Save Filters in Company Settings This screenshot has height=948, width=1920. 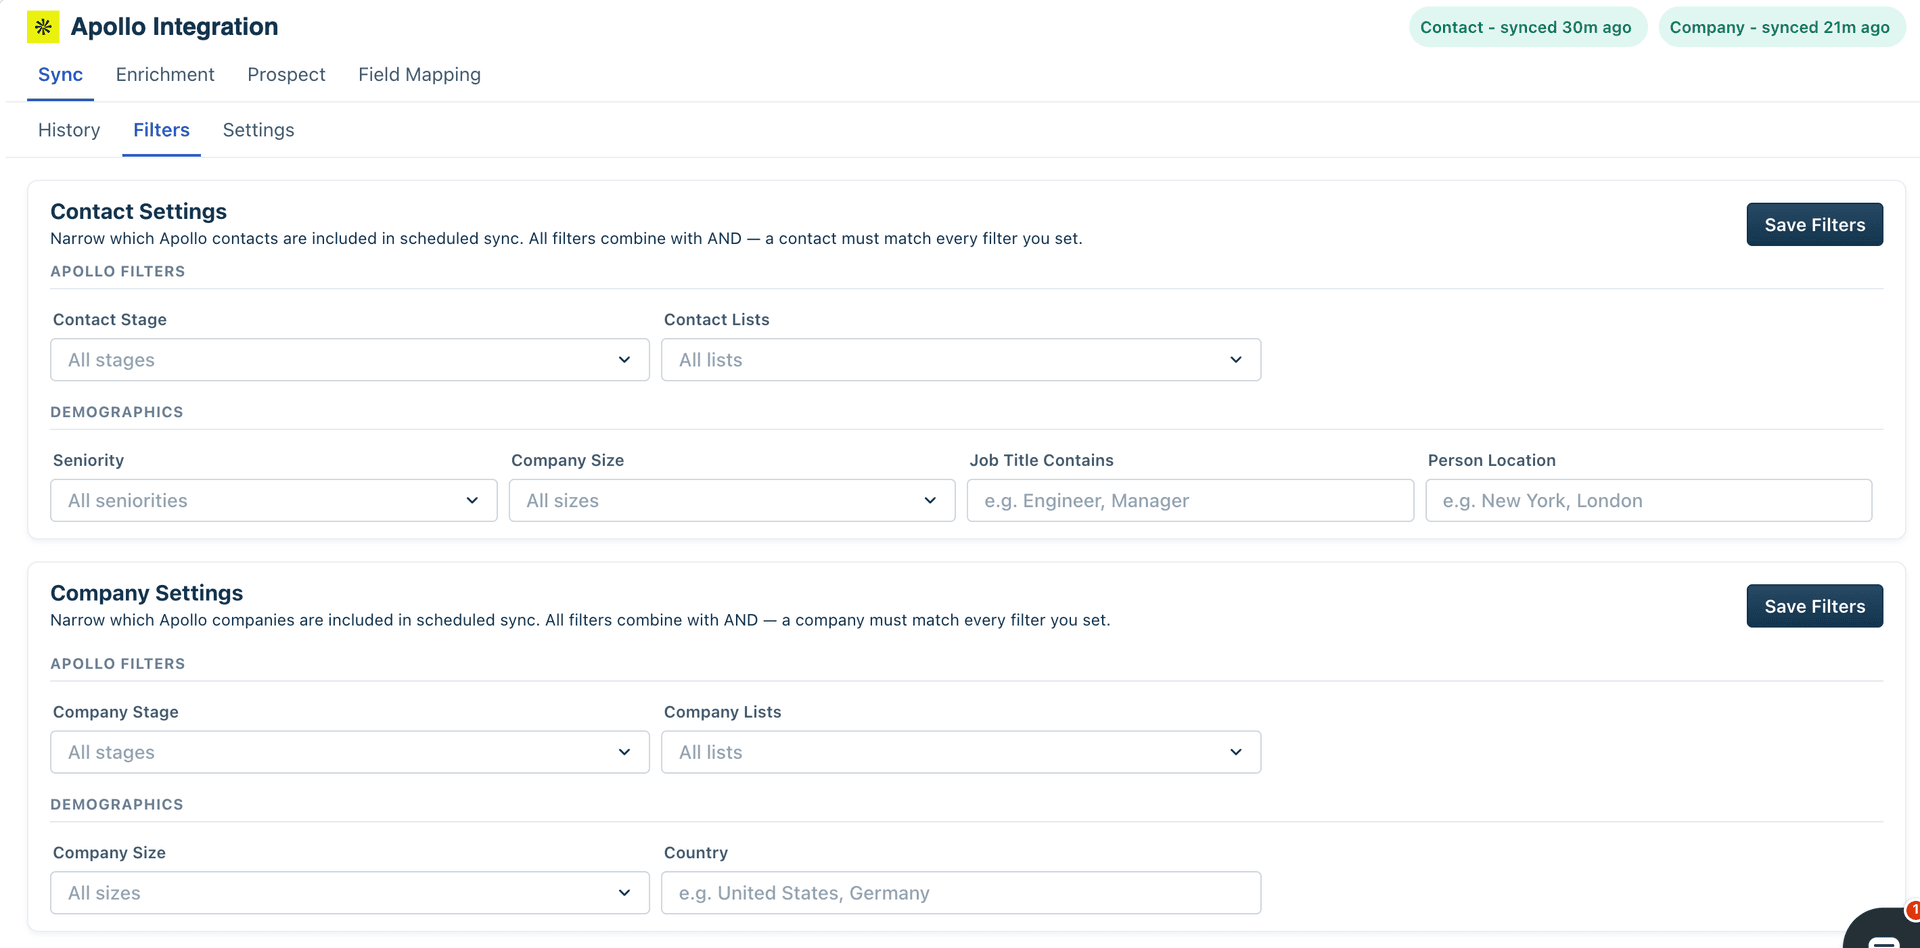pos(1814,606)
